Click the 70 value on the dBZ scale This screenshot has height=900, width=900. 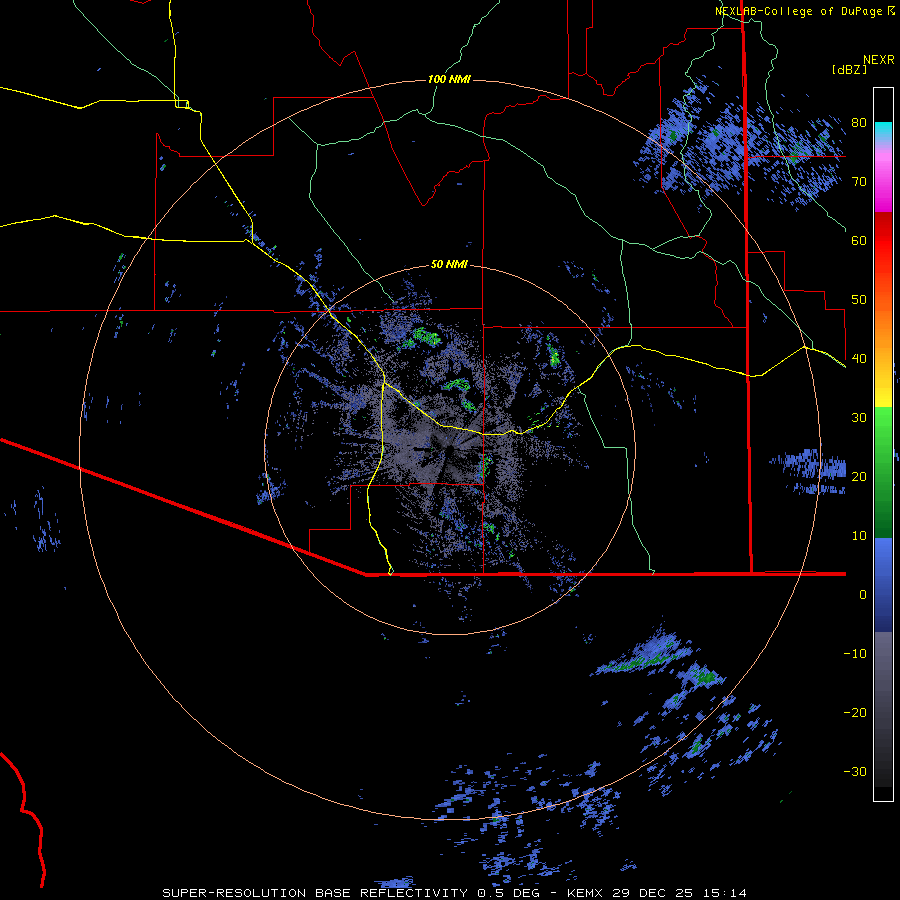click(859, 181)
